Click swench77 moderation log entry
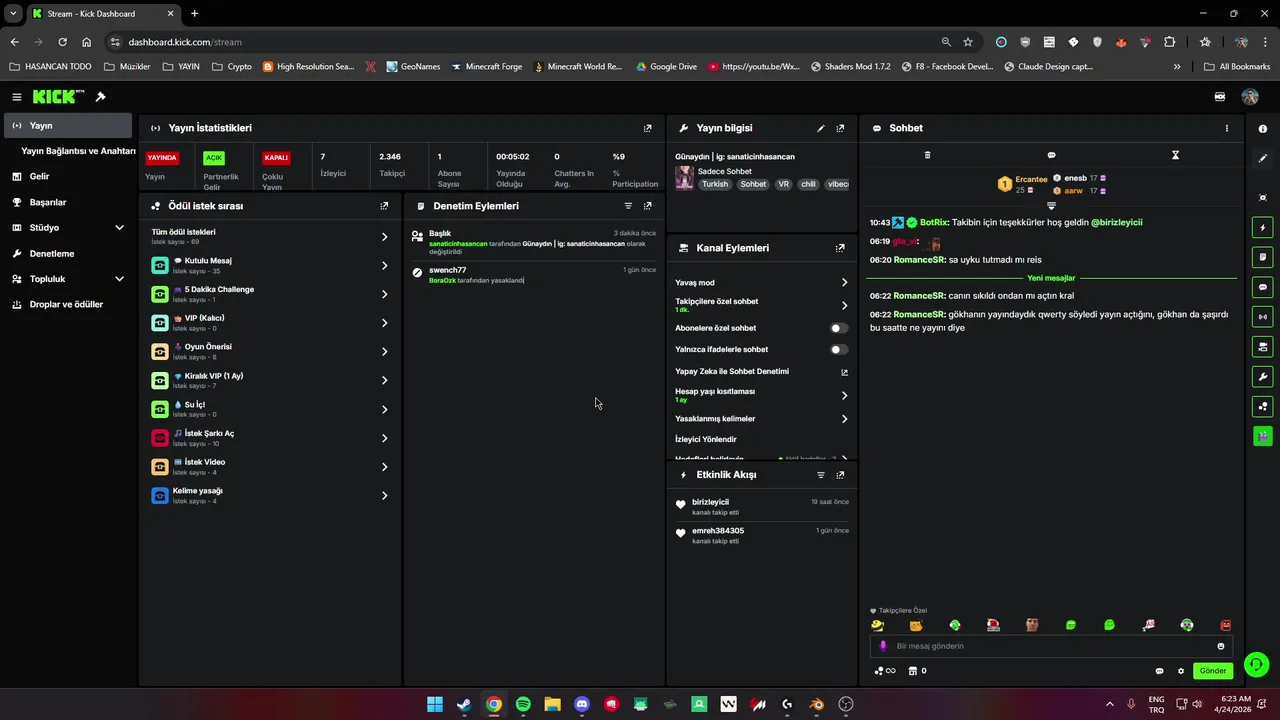Screen dimensions: 1280x720 [534, 275]
